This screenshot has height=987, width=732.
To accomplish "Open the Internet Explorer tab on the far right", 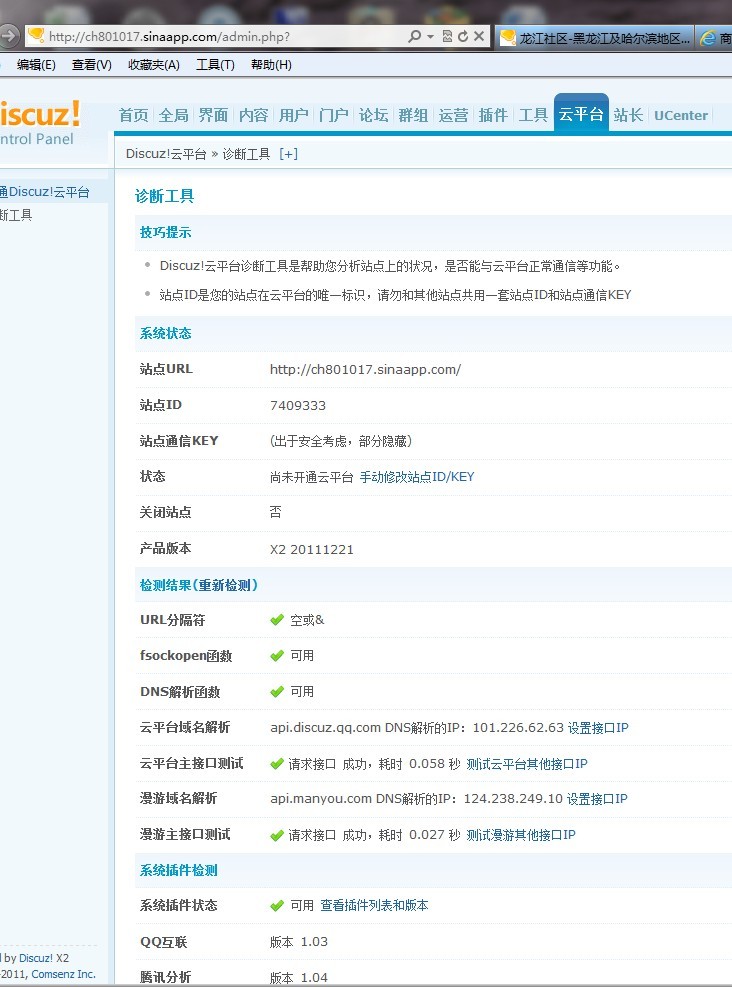I will (715, 38).
